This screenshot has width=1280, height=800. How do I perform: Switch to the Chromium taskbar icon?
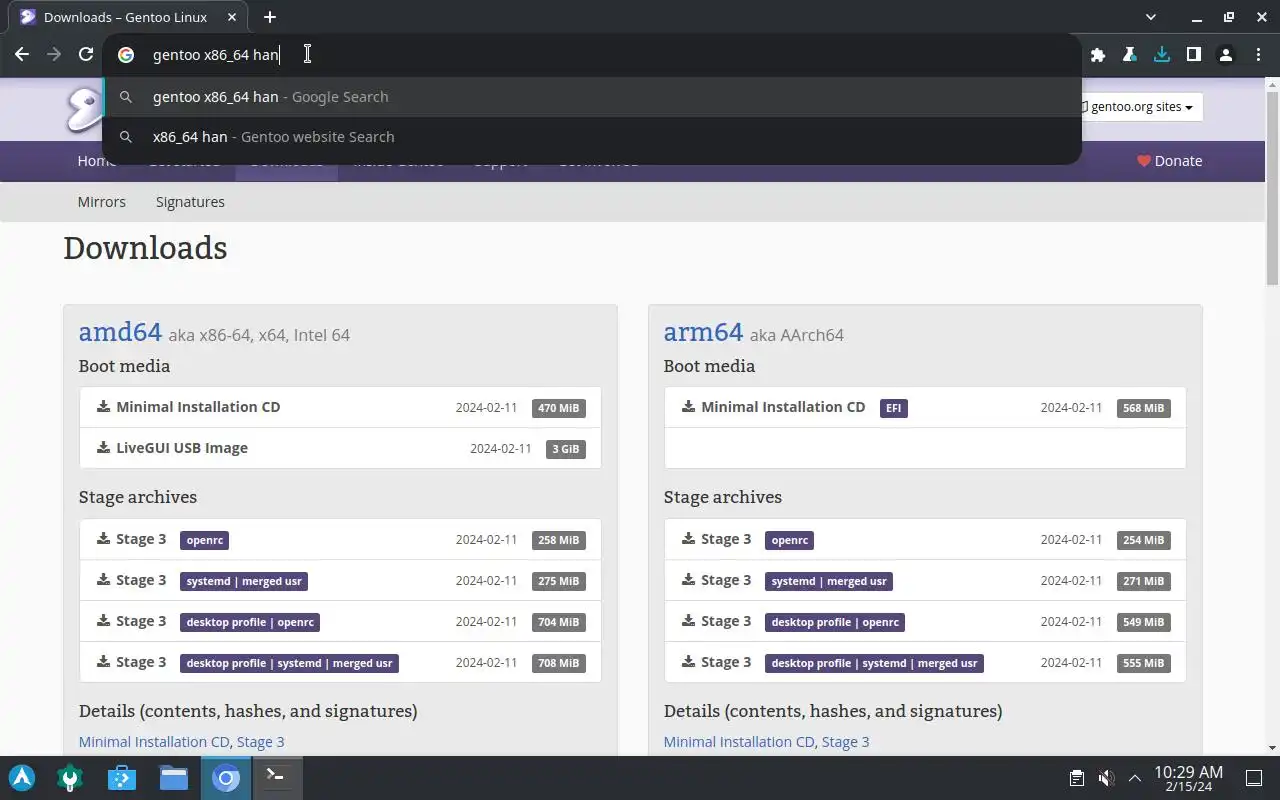coord(226,777)
